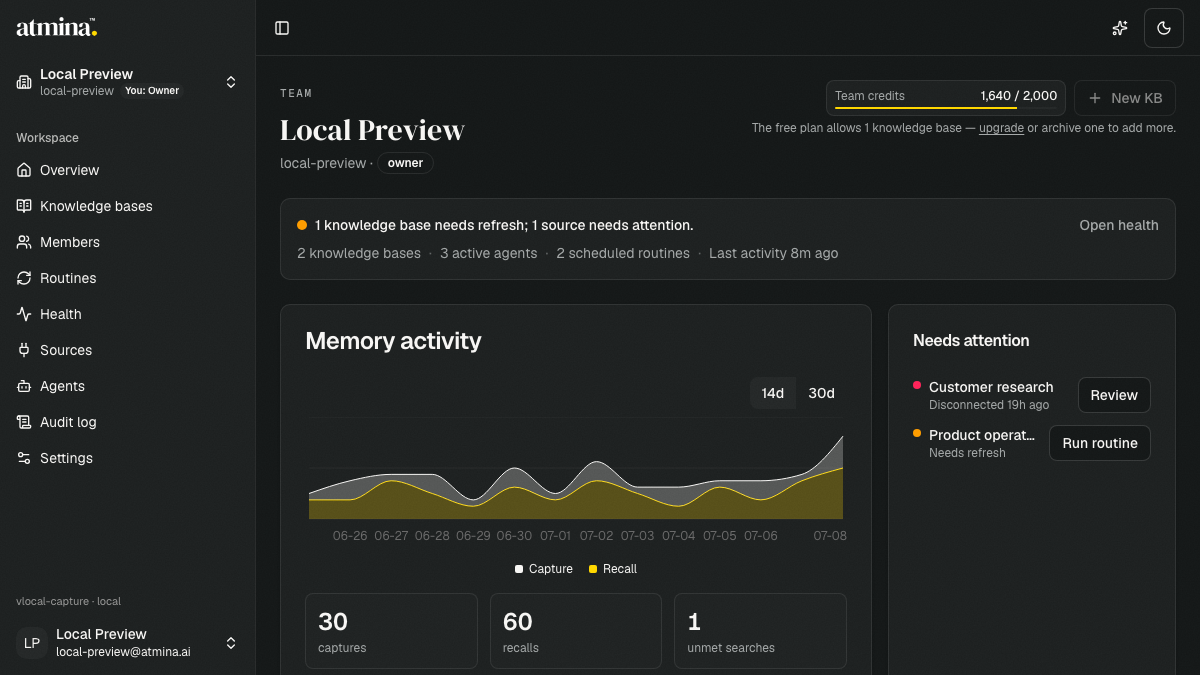
Task: Click the building icon beside Local Preview team
Action: pyautogui.click(x=24, y=82)
